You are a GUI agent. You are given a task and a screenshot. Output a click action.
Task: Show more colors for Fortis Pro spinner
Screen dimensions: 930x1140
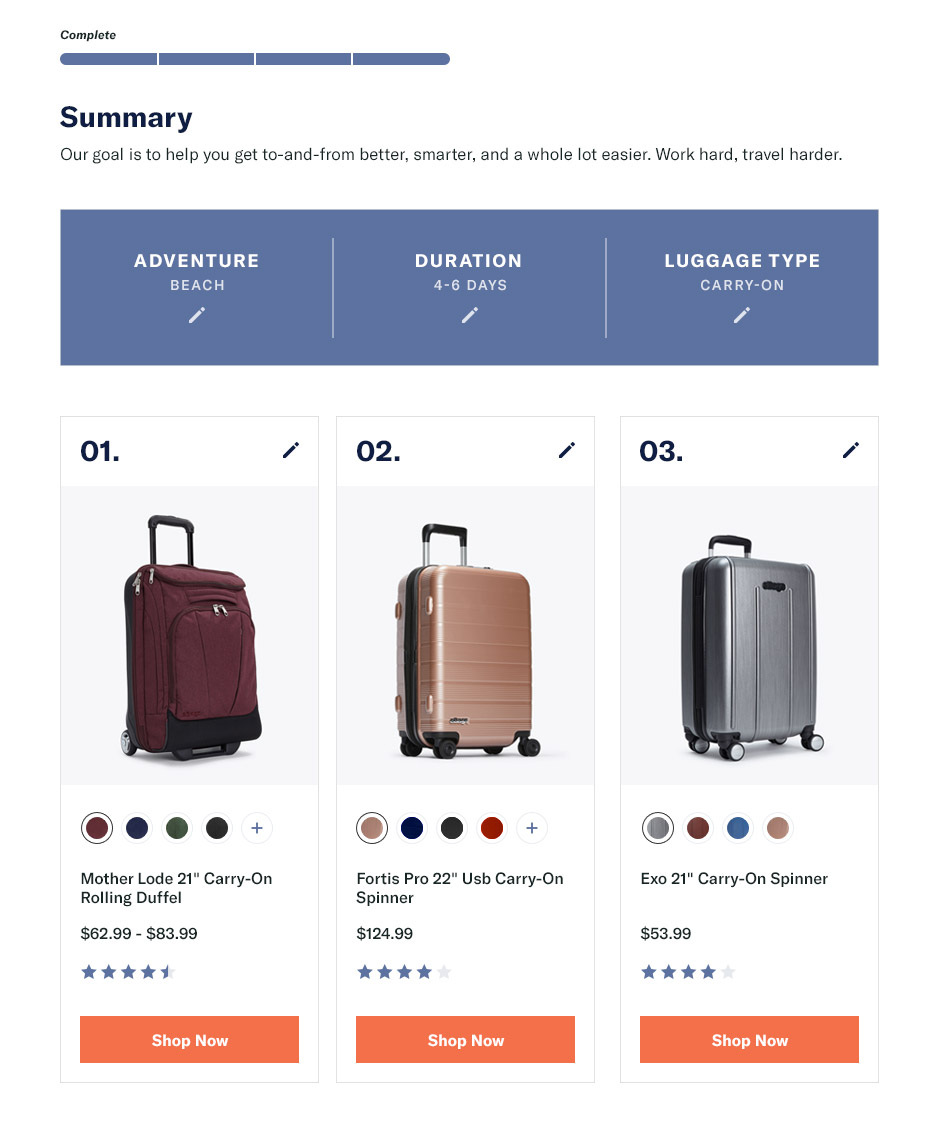[532, 828]
